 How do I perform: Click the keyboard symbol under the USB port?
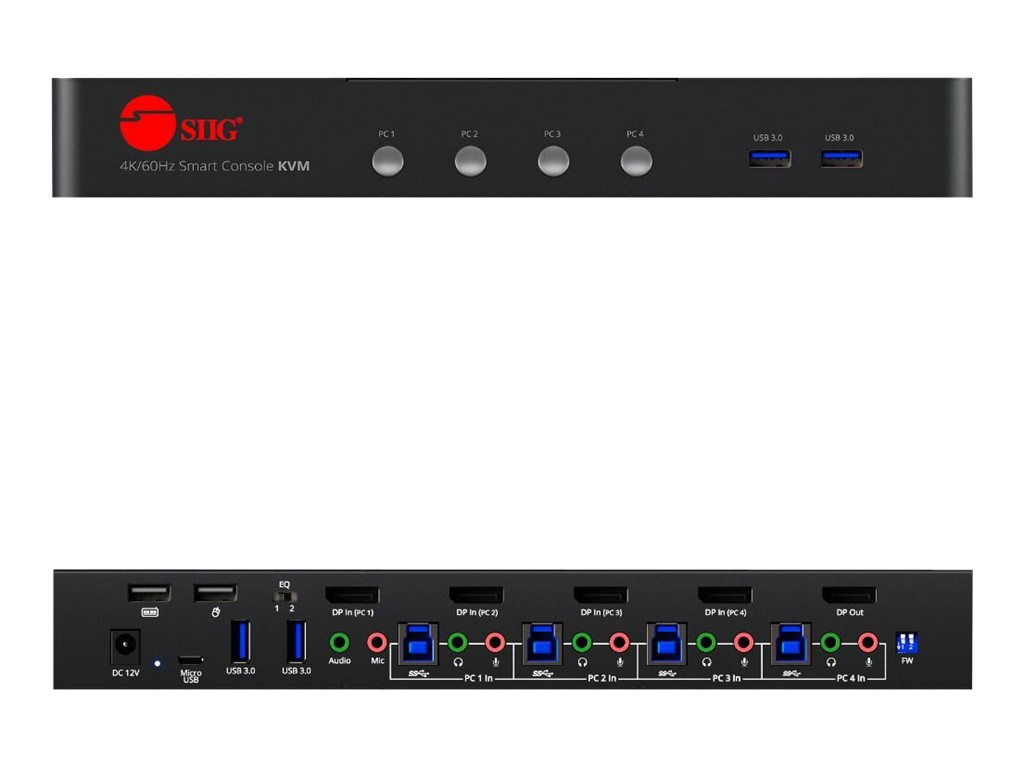150,613
